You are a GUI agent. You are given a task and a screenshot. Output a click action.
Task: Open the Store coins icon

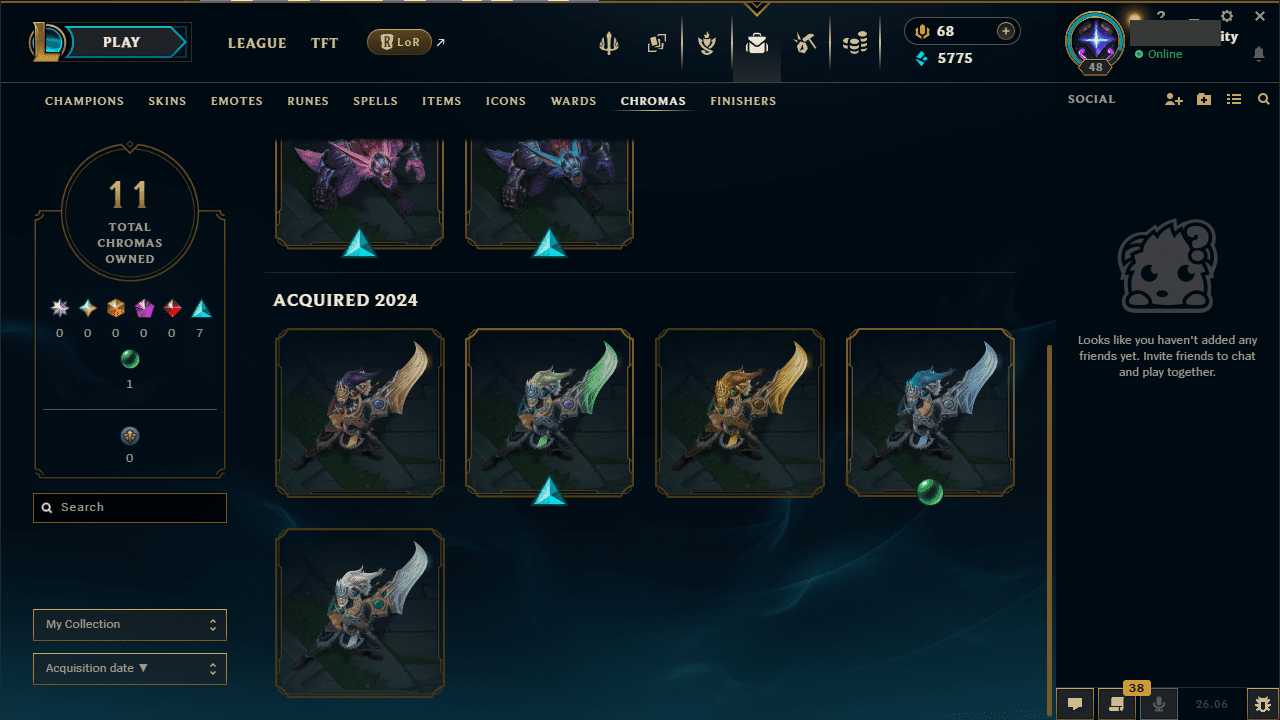tap(855, 43)
